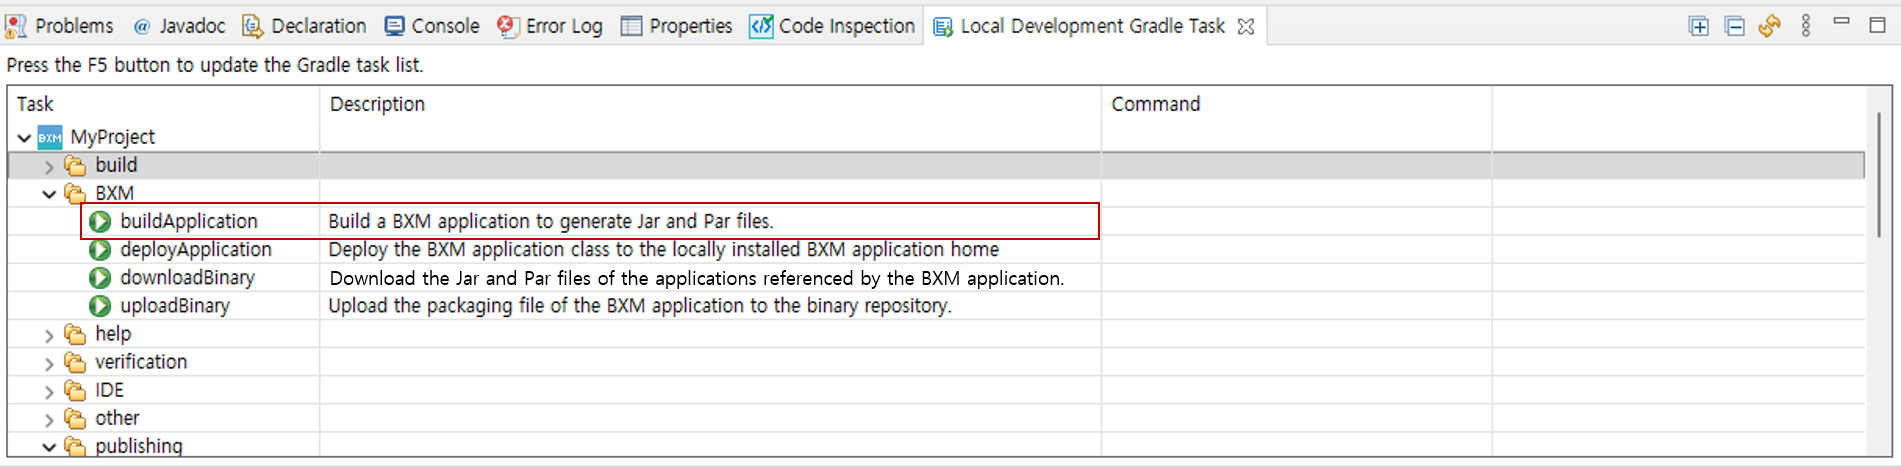Click the 'Press the F5 button' hint text

coord(215,65)
